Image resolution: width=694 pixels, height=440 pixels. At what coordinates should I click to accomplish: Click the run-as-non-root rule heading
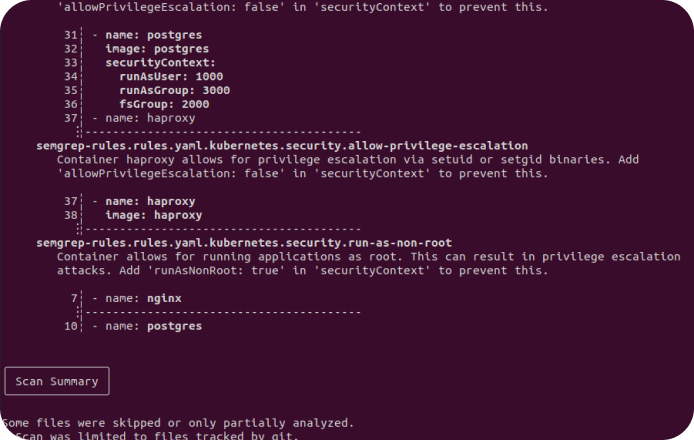click(244, 243)
